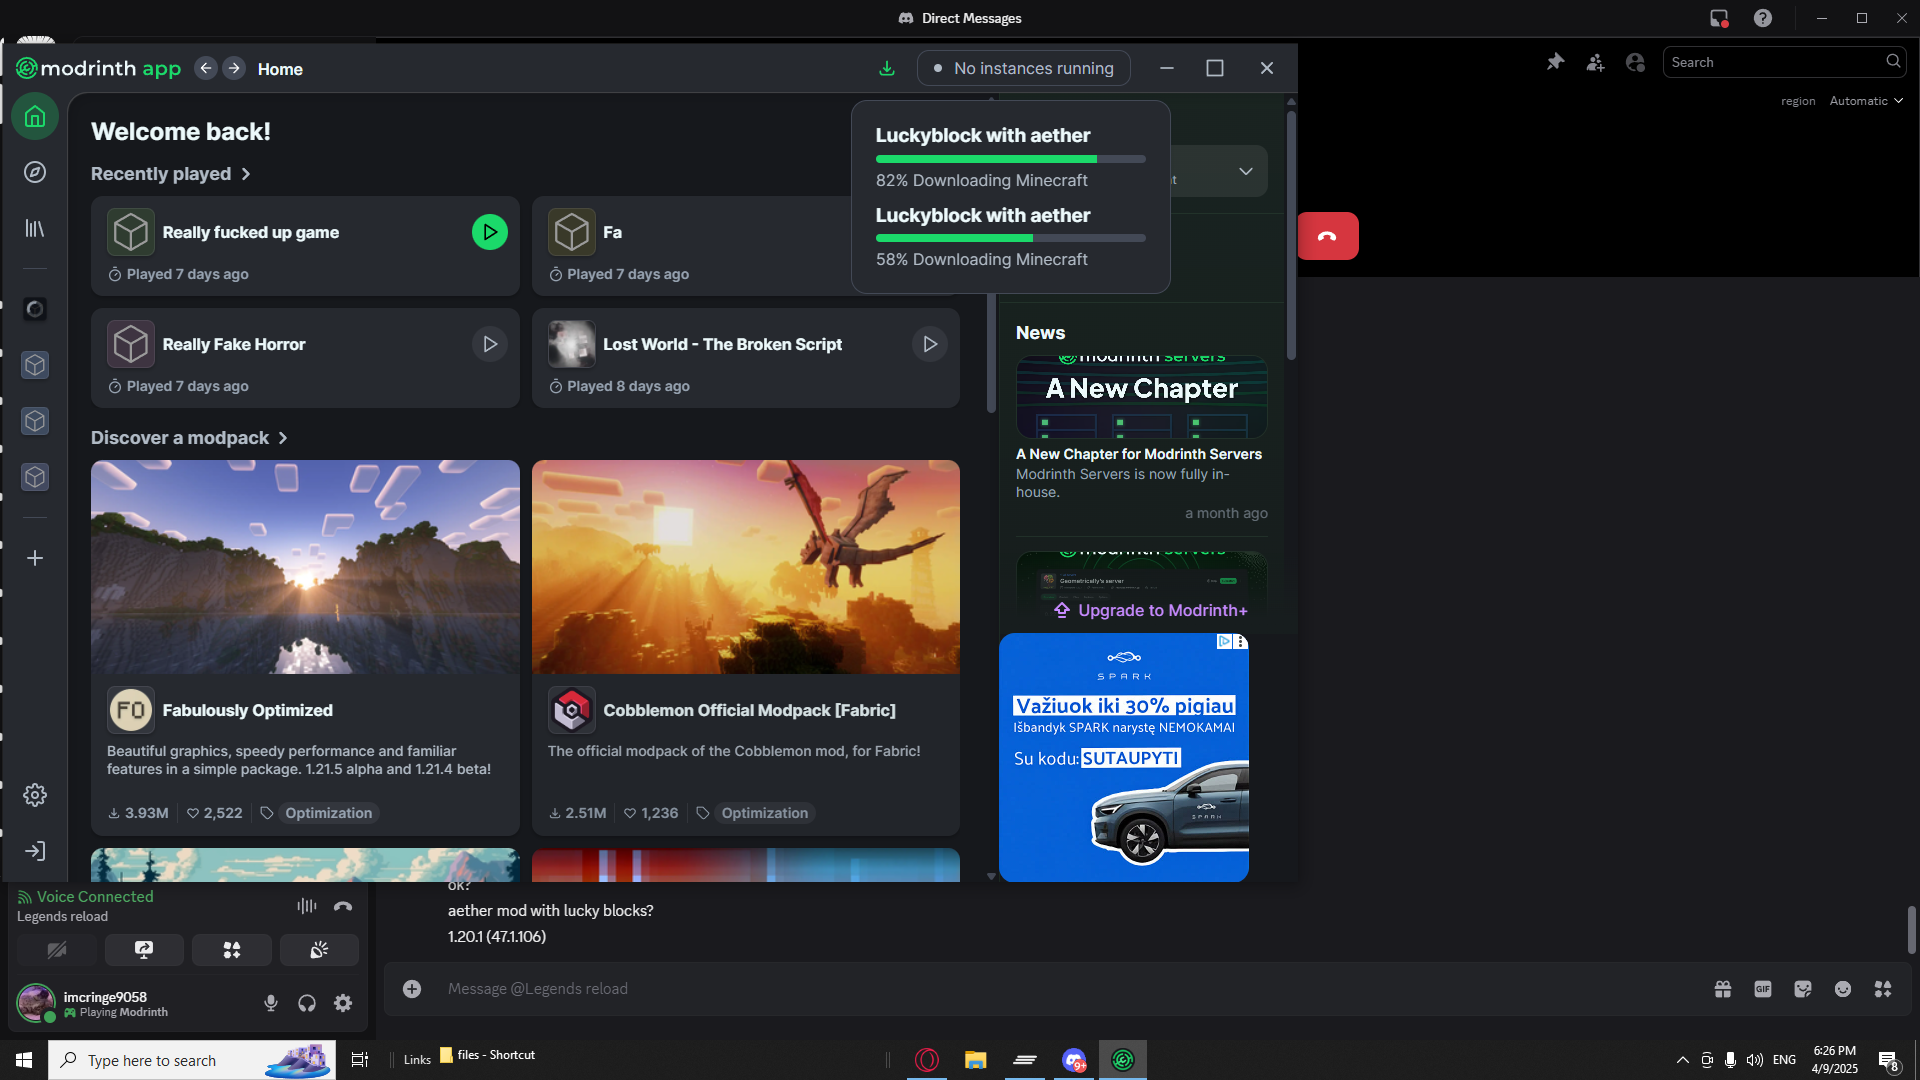Open Discord apps launcher icon

click(x=1883, y=989)
